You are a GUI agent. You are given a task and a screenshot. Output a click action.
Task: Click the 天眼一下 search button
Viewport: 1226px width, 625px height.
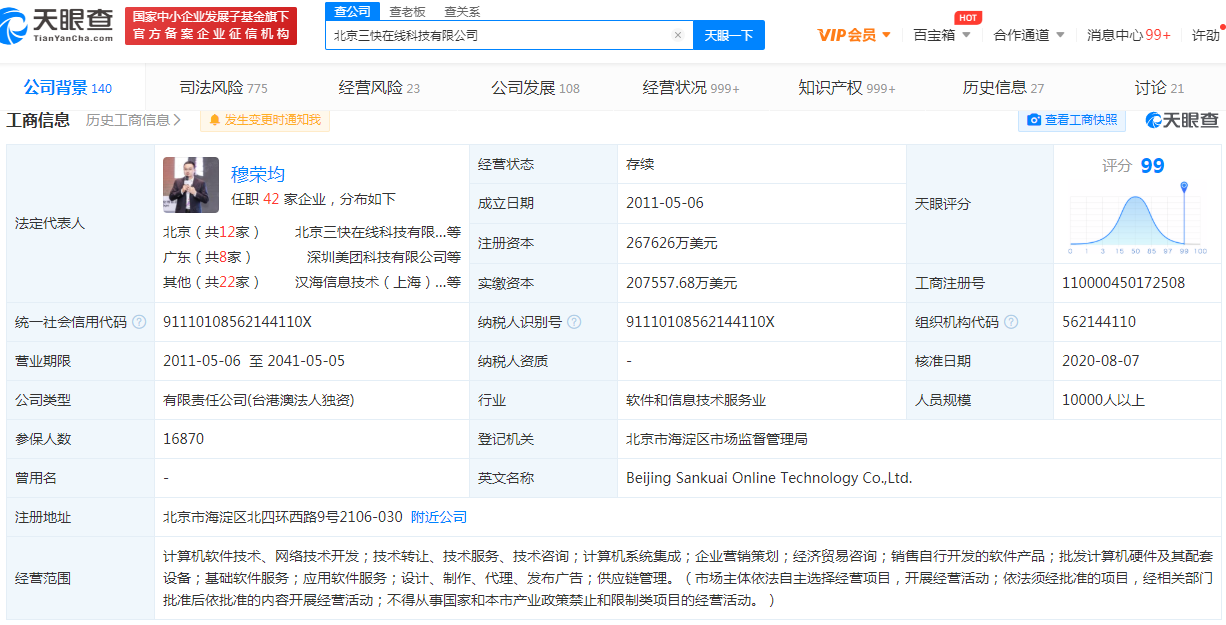click(729, 35)
